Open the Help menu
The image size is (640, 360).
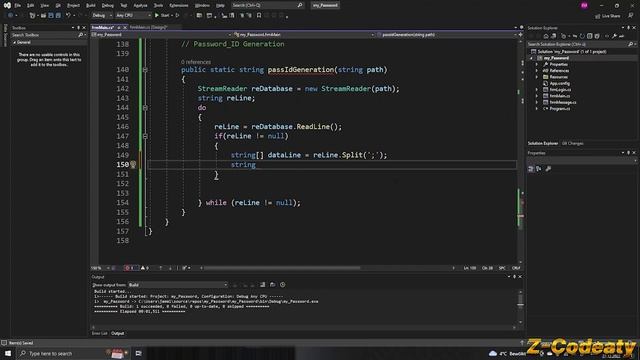click(x=220, y=5)
